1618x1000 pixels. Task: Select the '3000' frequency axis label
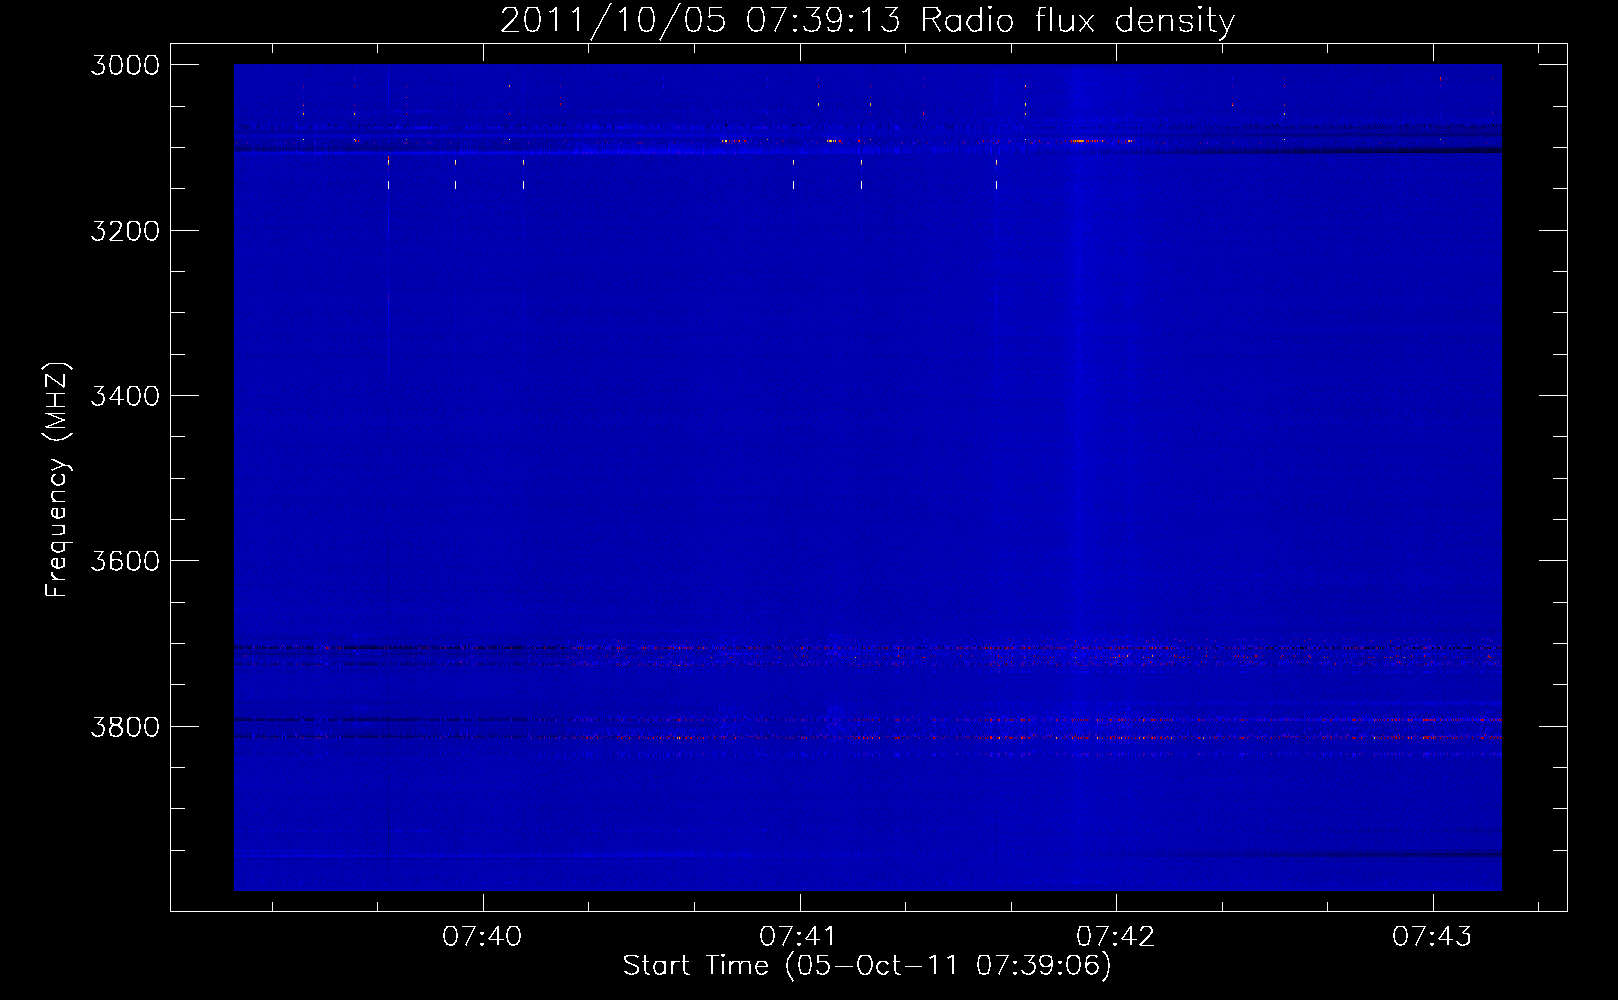[x=125, y=65]
